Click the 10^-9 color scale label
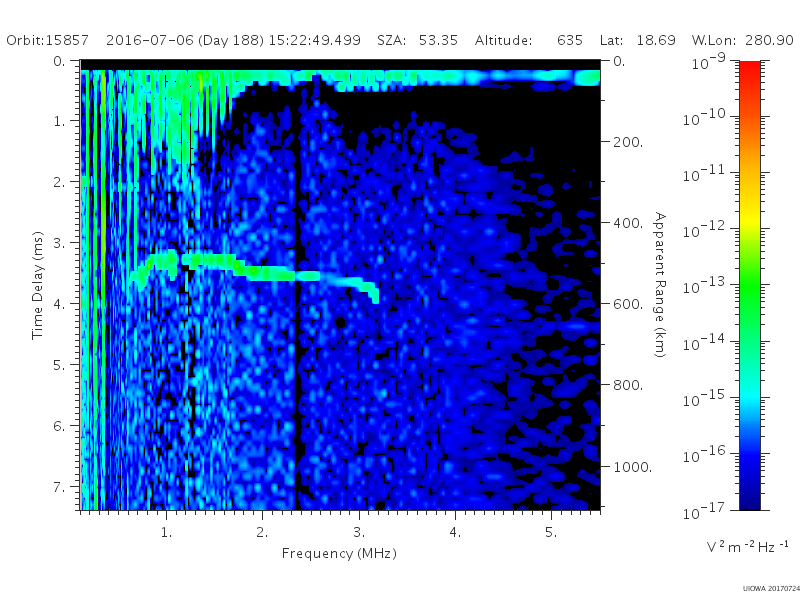Image resolution: width=800 pixels, height=600 pixels. coord(708,61)
